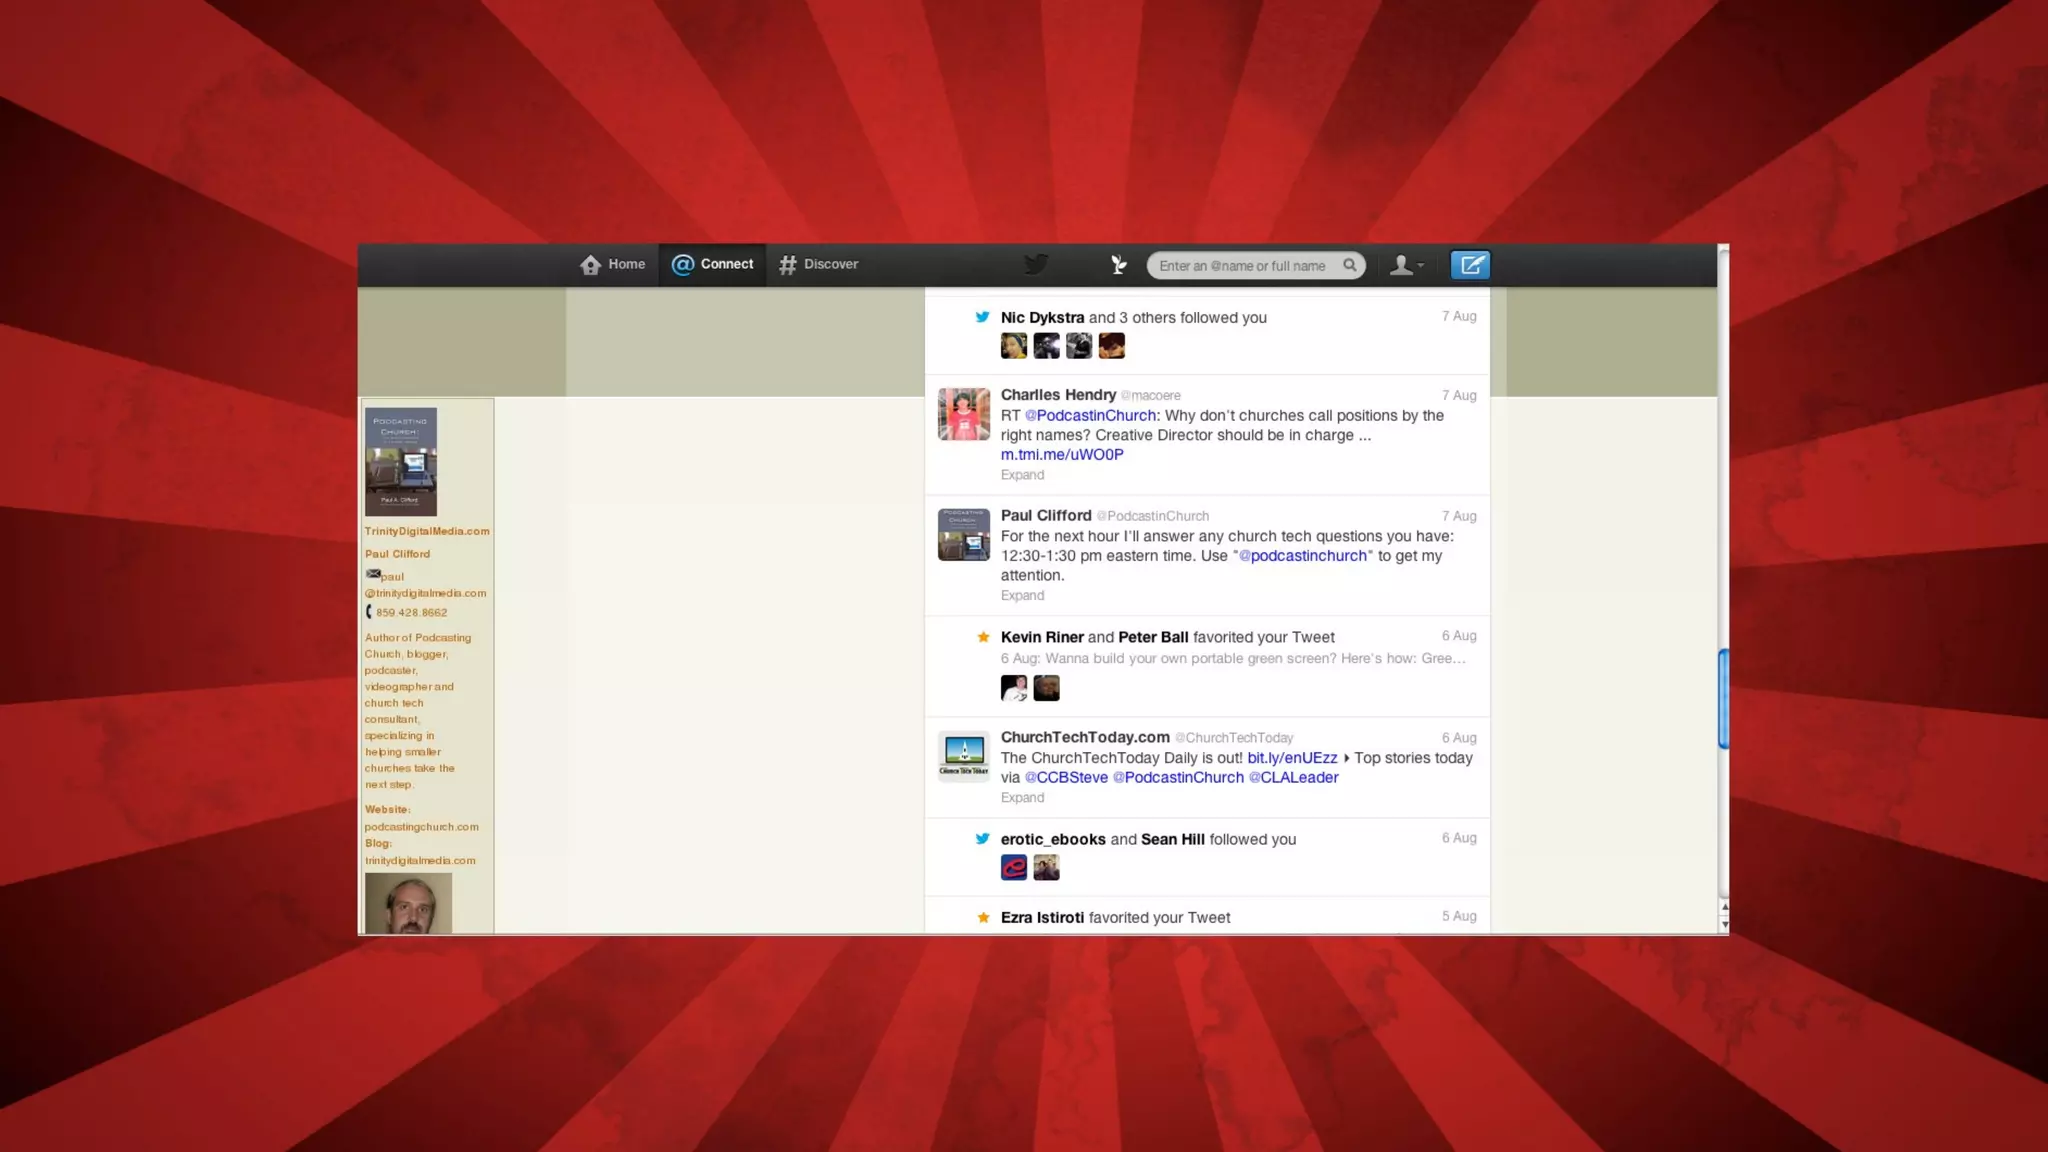Open Peter Ball's profile
The image size is (2048, 1152).
point(1153,638)
